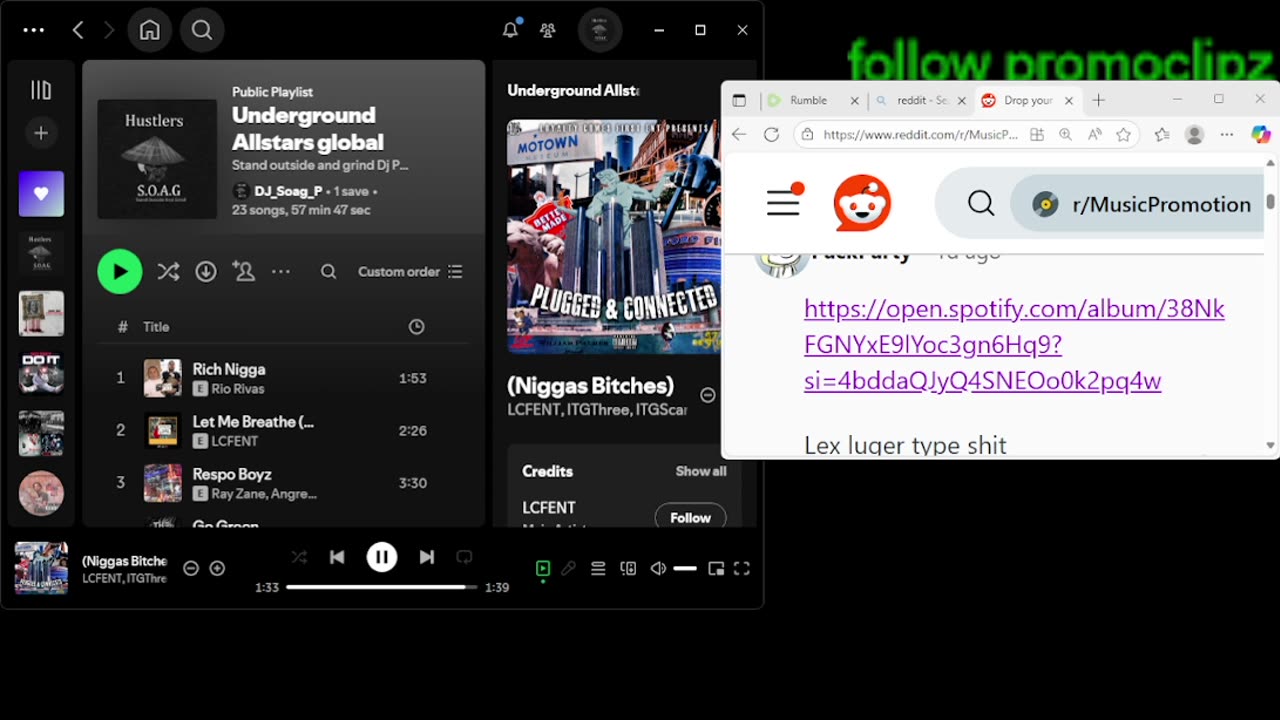The height and width of the screenshot is (720, 1280).
Task: Connect to a device
Action: [x=628, y=568]
